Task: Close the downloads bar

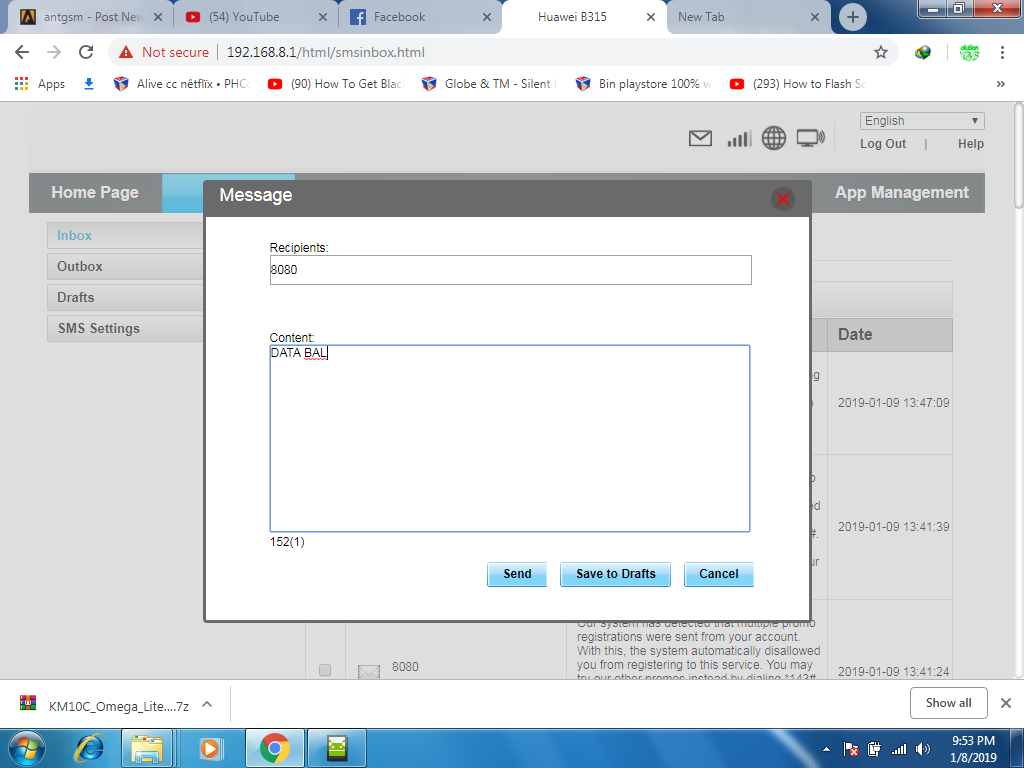Action: pos(1006,703)
